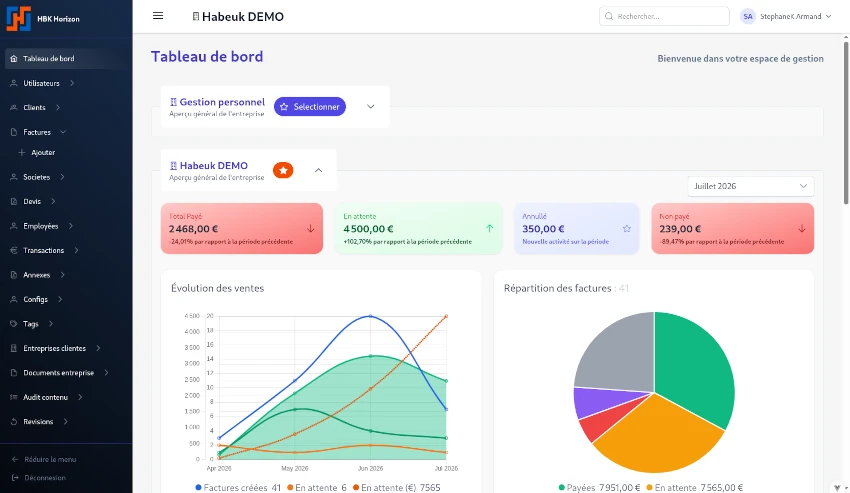Screen dimensions: 850x493
Task: Toggle the En attente (€) 7565 legend series
Action: tap(396, 488)
